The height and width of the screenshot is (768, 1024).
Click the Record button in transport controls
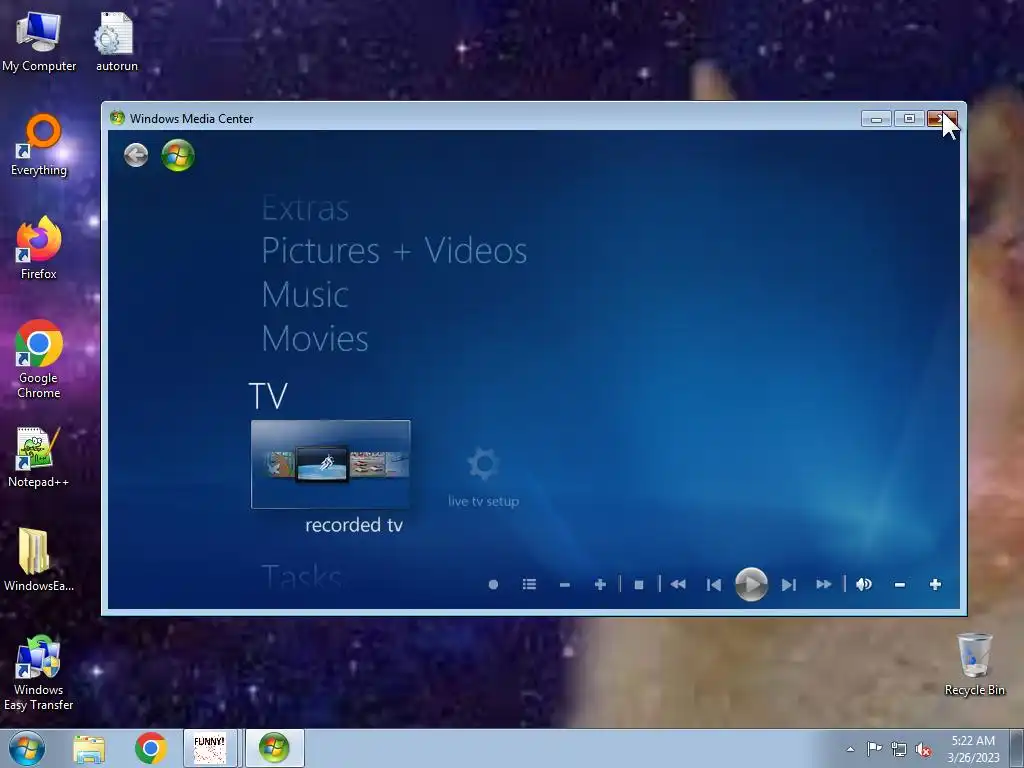[493, 584]
